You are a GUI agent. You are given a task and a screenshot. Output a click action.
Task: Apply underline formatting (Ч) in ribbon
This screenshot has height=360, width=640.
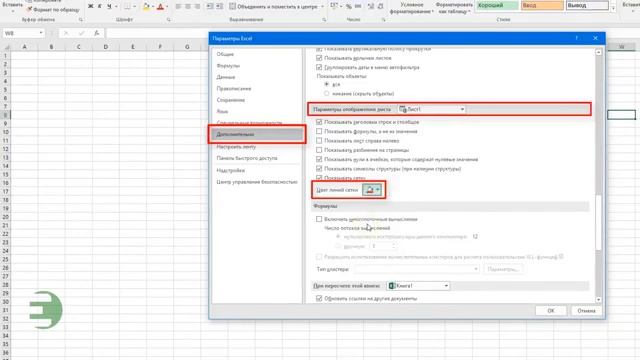(109, 7)
